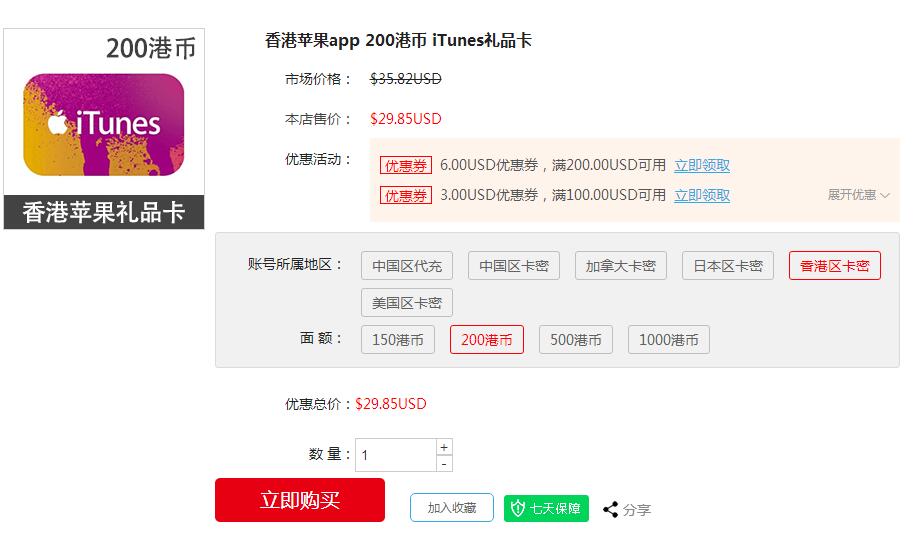Increase quantity with the plus button

point(444,447)
